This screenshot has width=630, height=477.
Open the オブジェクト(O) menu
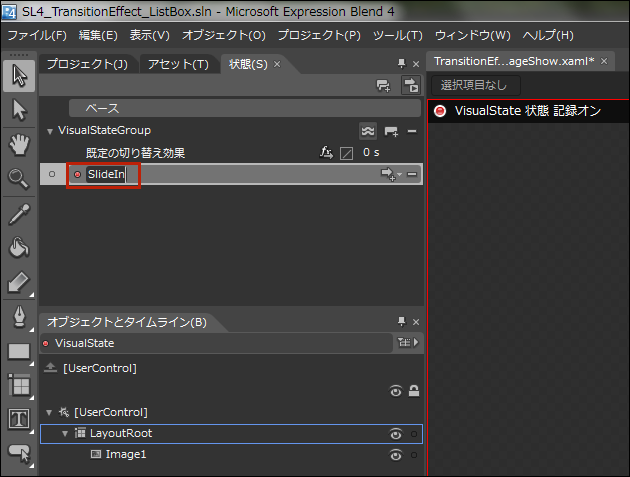[x=224, y=35]
